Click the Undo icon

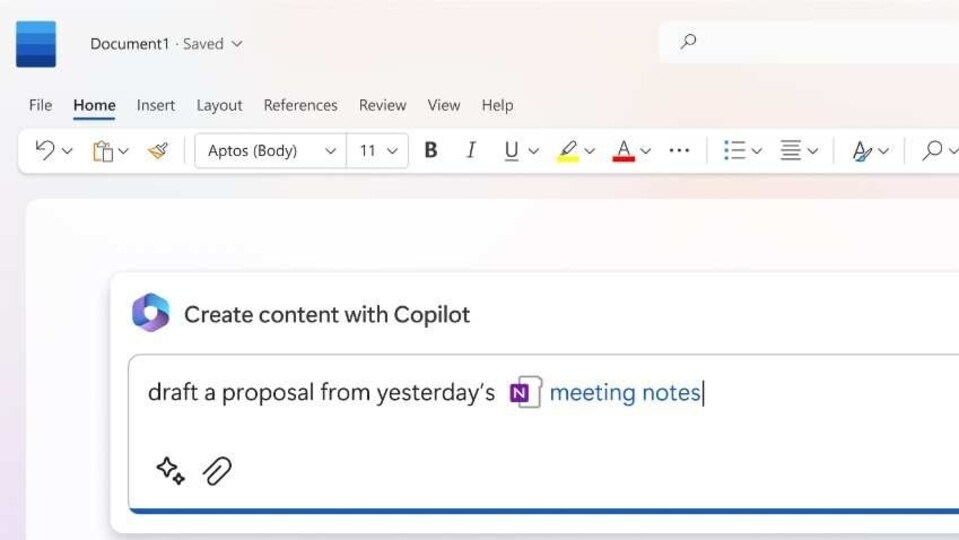pos(45,150)
